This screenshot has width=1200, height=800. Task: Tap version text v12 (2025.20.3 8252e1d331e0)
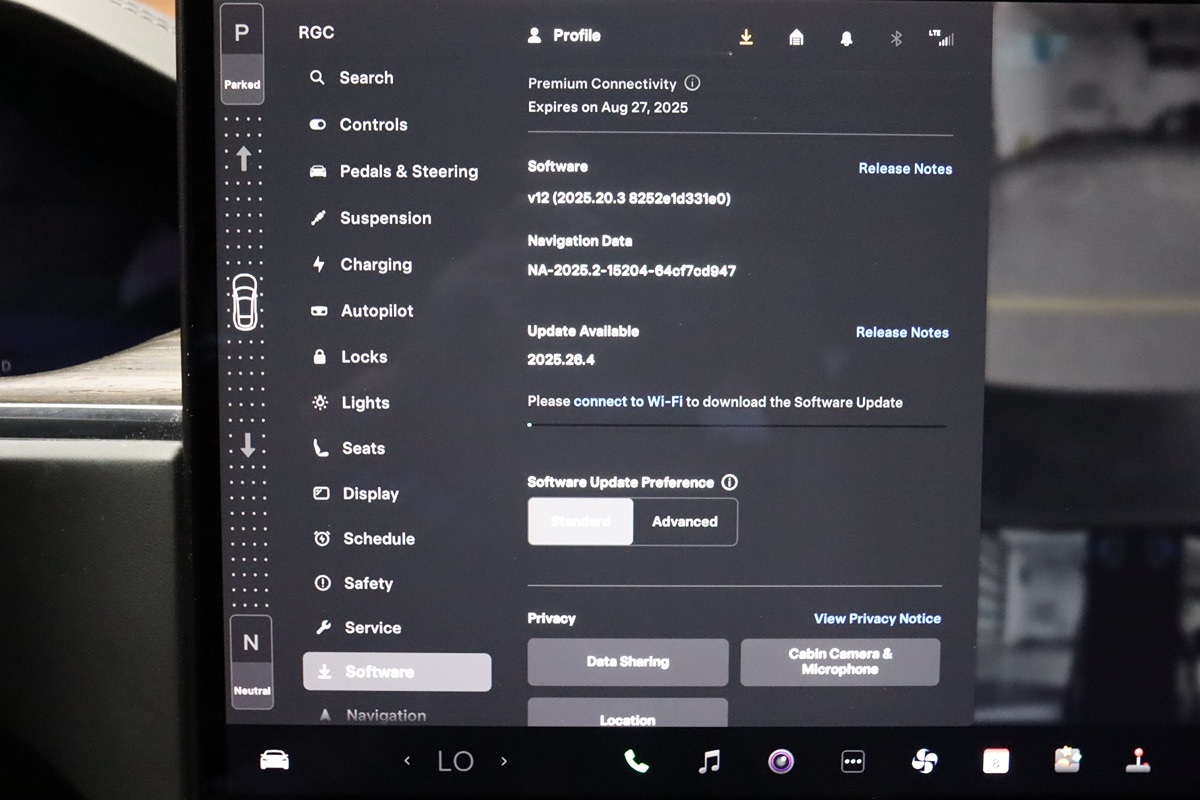click(x=629, y=199)
